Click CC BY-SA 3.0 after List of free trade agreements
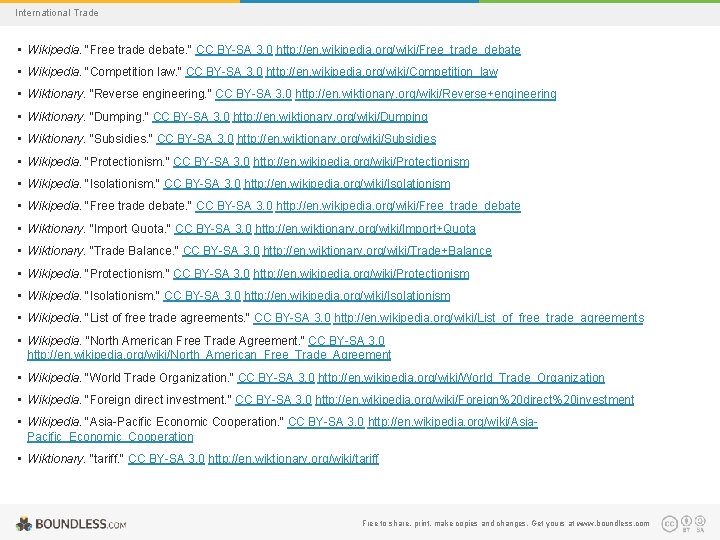 pos(292,318)
